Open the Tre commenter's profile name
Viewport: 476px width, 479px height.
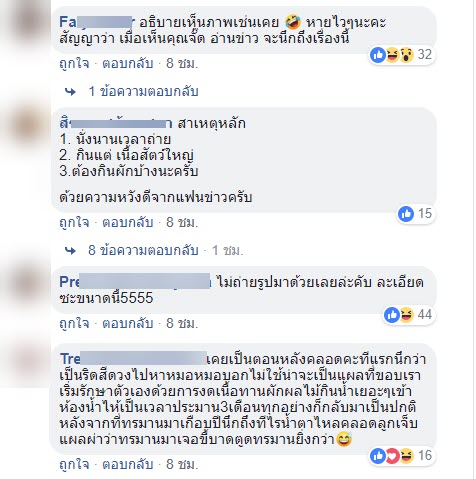tap(133, 359)
